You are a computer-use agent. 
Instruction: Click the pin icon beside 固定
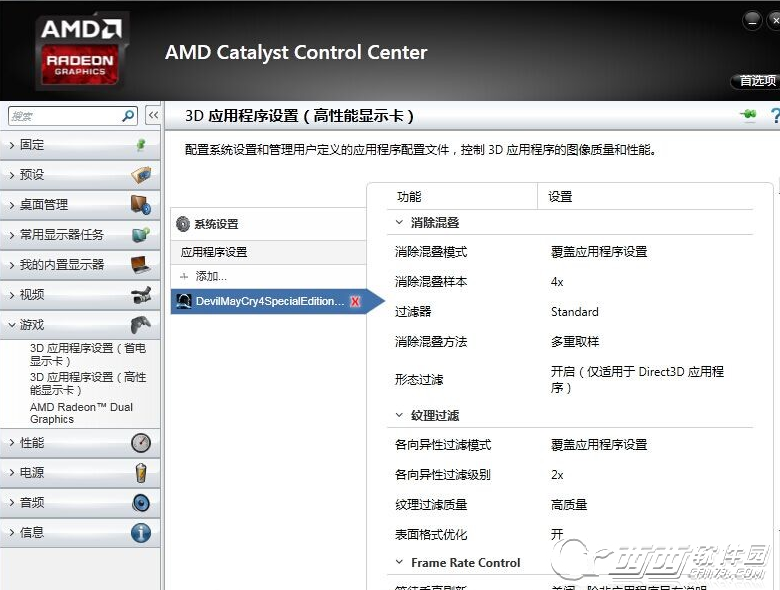tap(141, 145)
